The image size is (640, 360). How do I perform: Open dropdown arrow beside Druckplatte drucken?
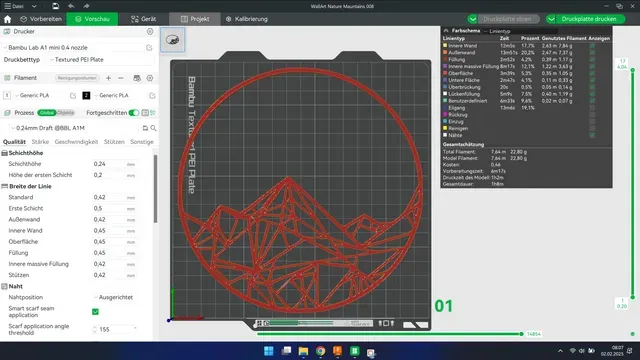[551, 19]
